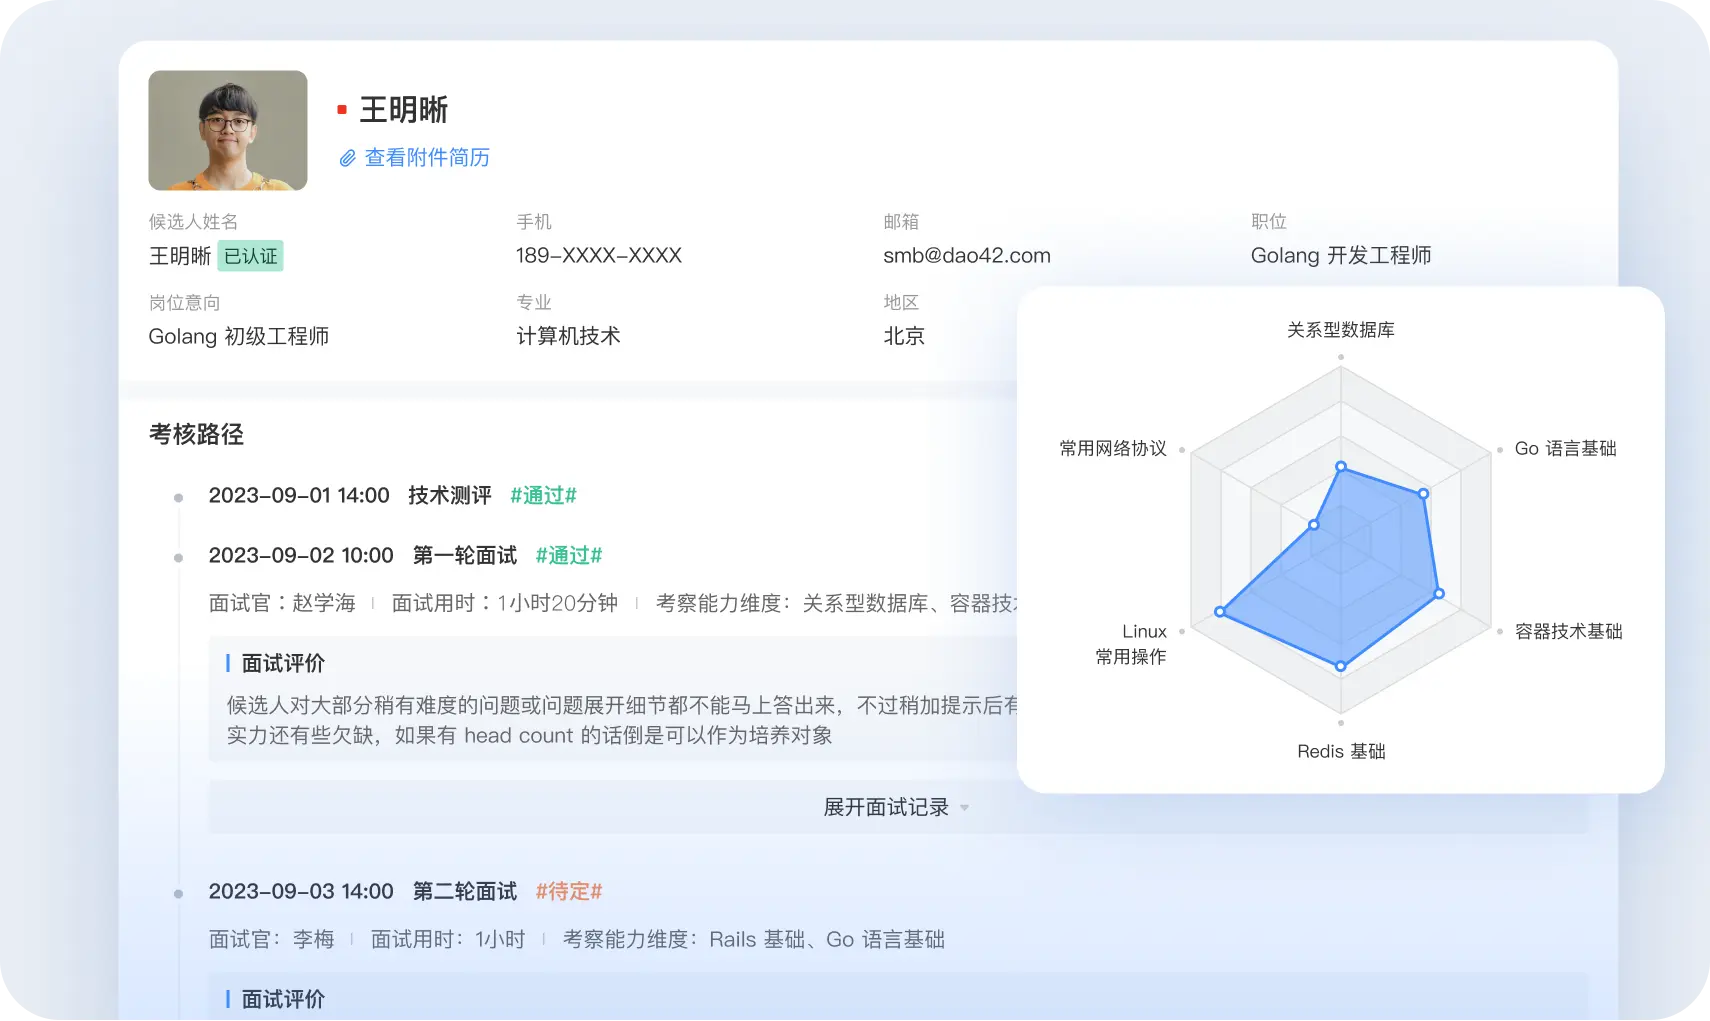Select the 第二轮面试 timeline marker dot
1710x1021 pixels.
coord(178,893)
